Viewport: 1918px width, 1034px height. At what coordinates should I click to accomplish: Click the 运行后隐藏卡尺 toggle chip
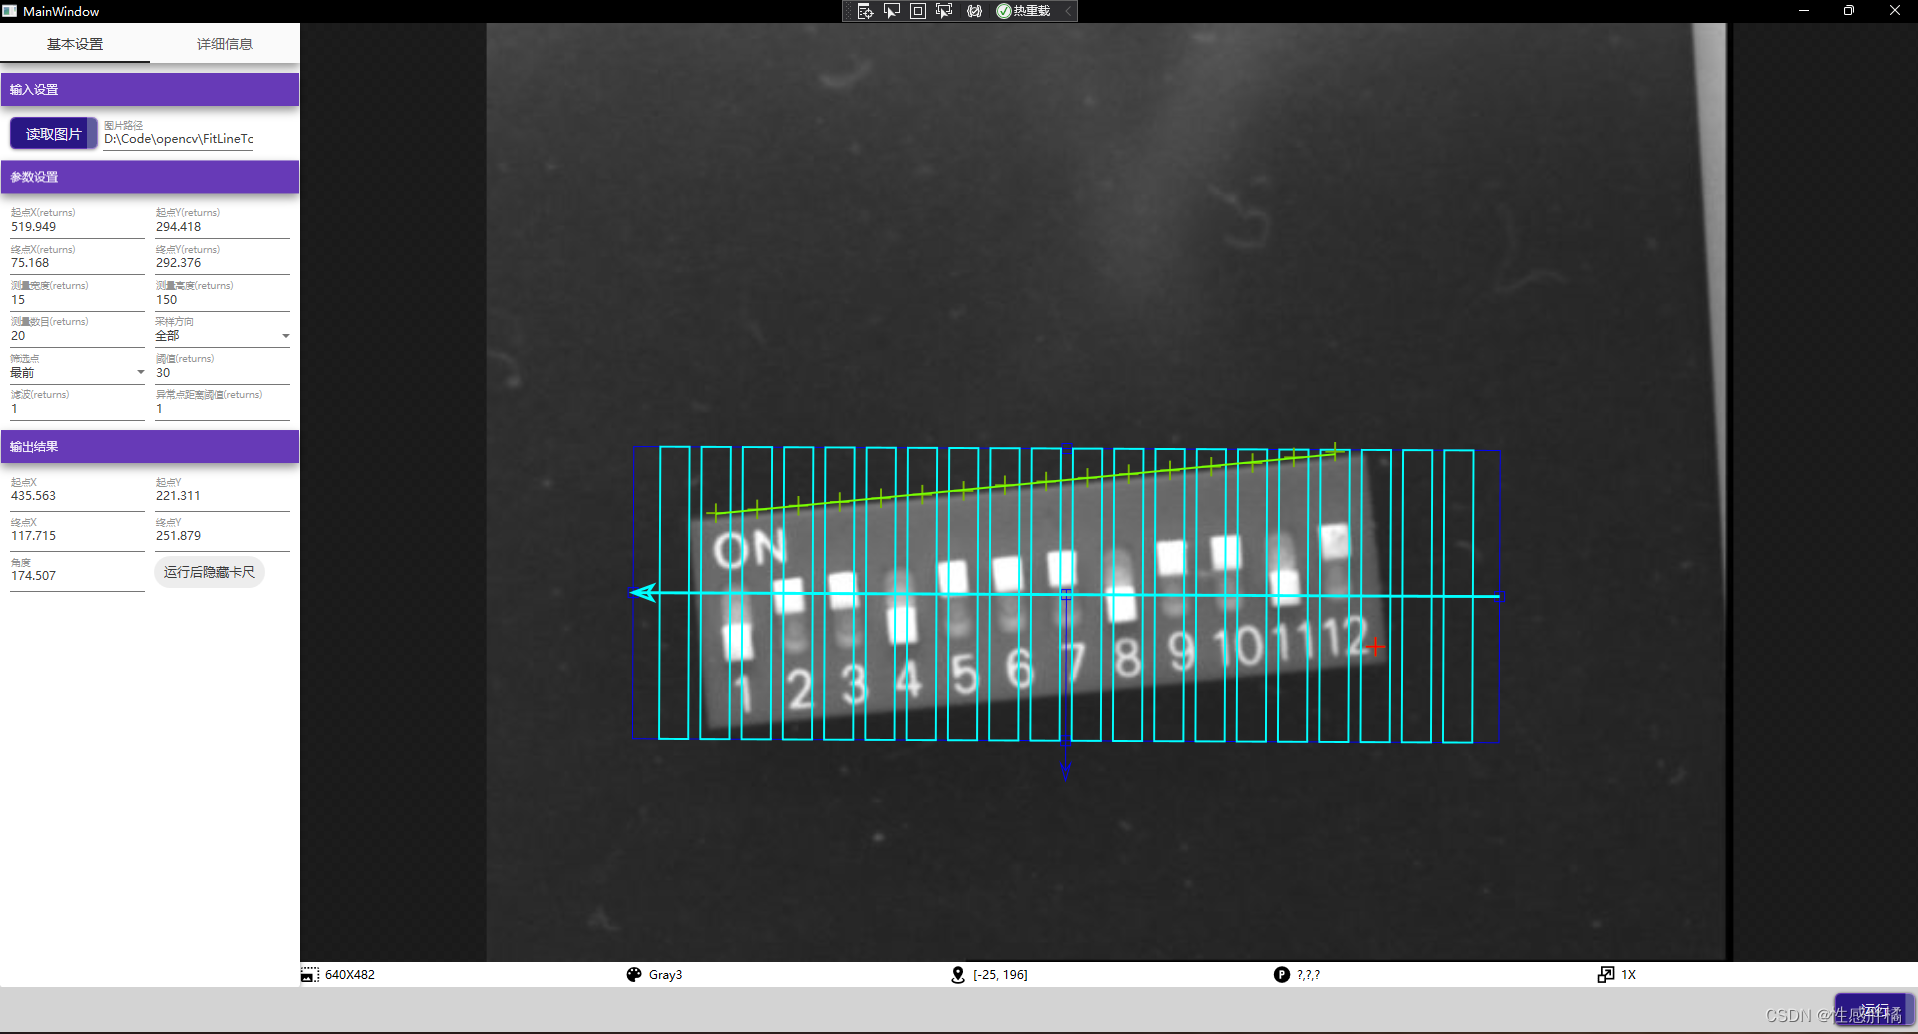tap(210, 572)
